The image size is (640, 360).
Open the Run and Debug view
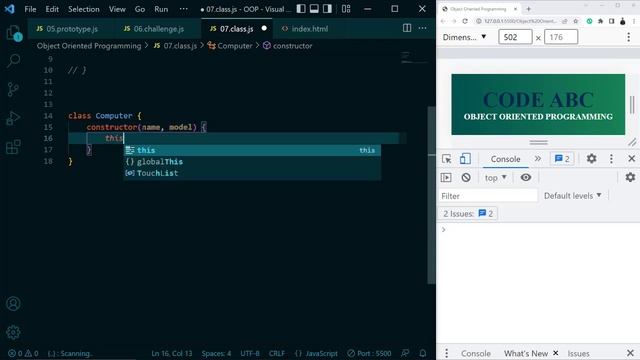pyautogui.click(x=13, y=118)
